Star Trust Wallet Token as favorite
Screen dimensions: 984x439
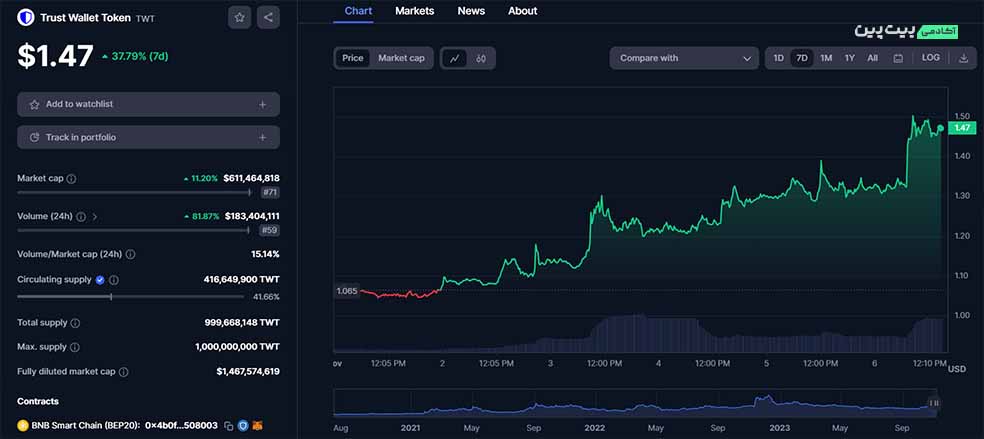click(239, 18)
